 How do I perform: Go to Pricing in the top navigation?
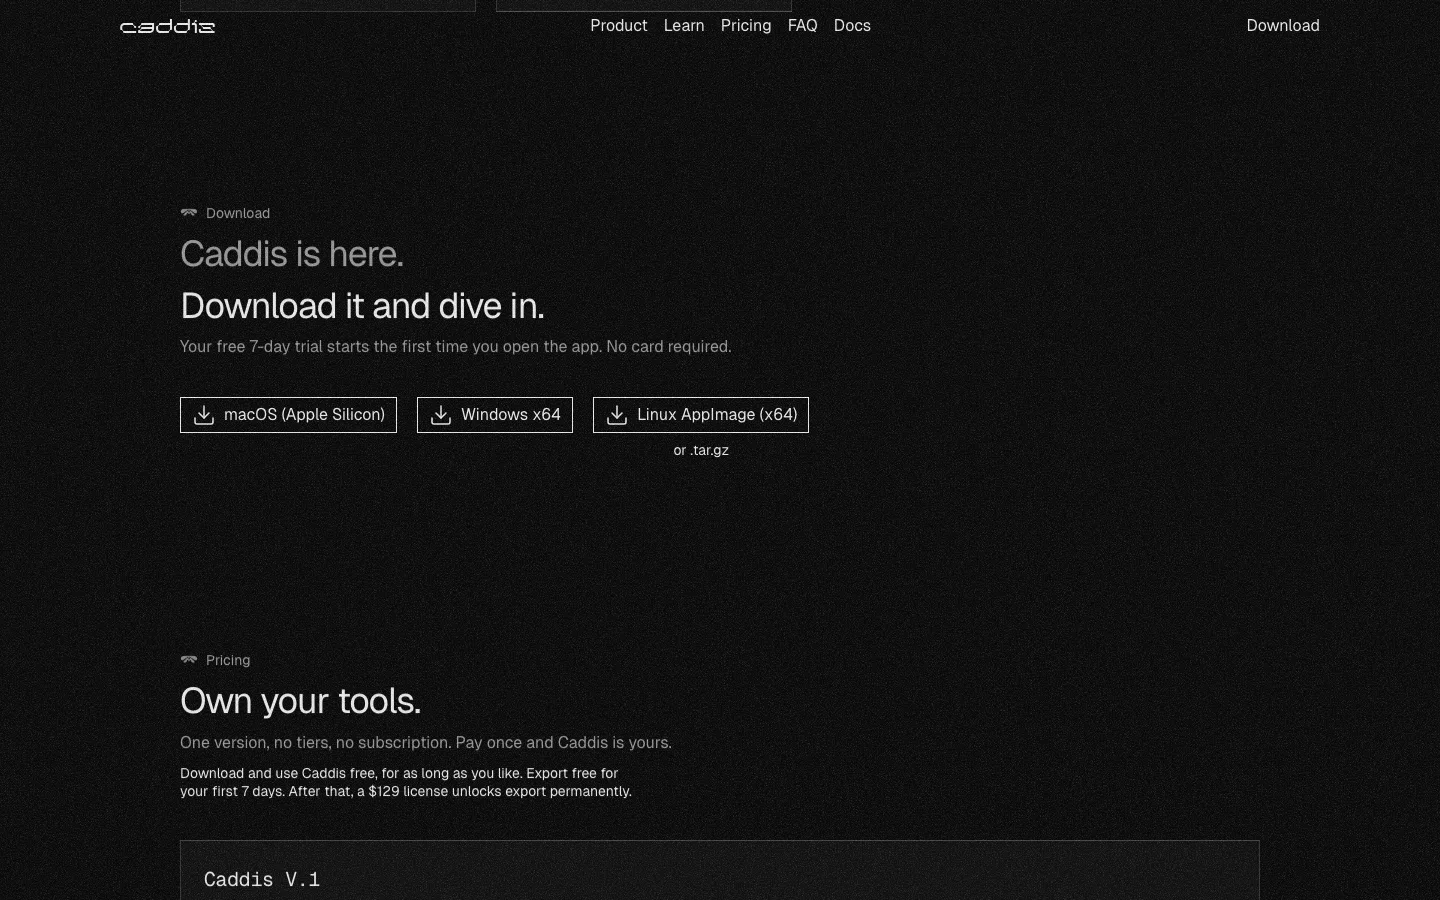click(x=746, y=26)
